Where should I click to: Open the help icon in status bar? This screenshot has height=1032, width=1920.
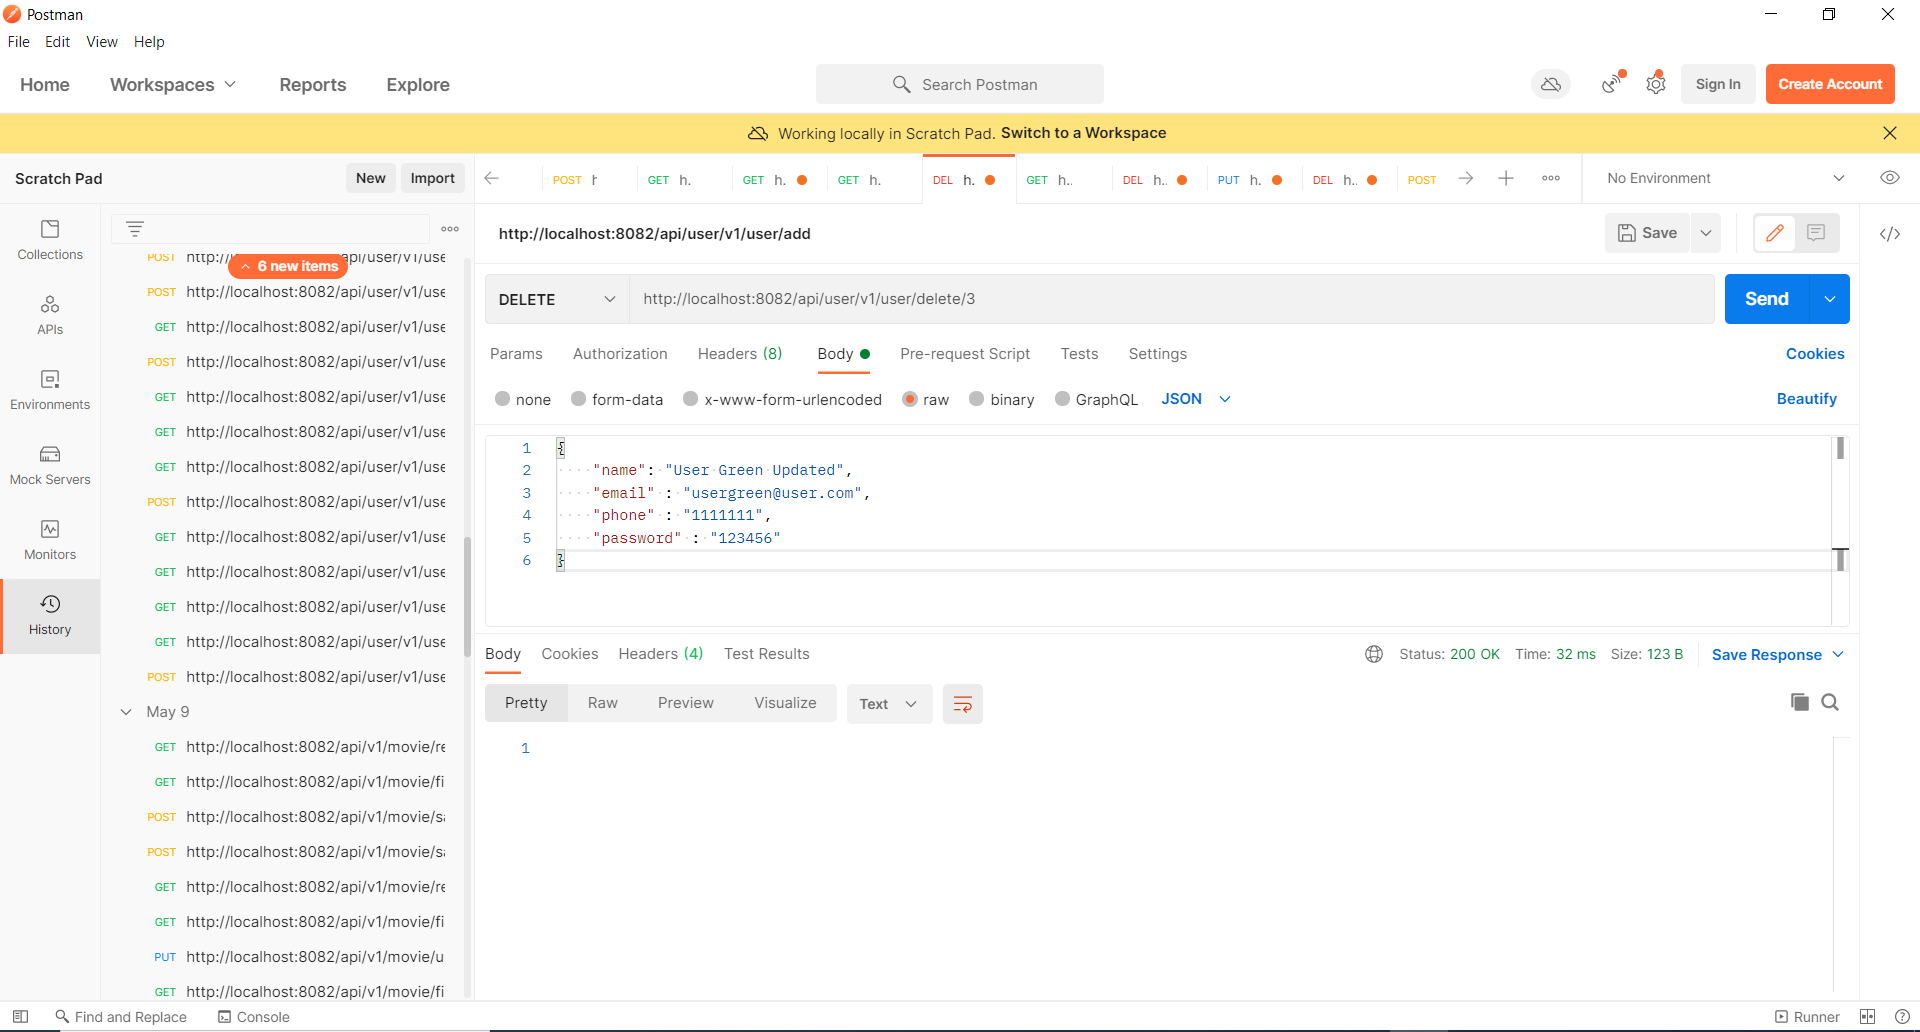point(1902,1017)
